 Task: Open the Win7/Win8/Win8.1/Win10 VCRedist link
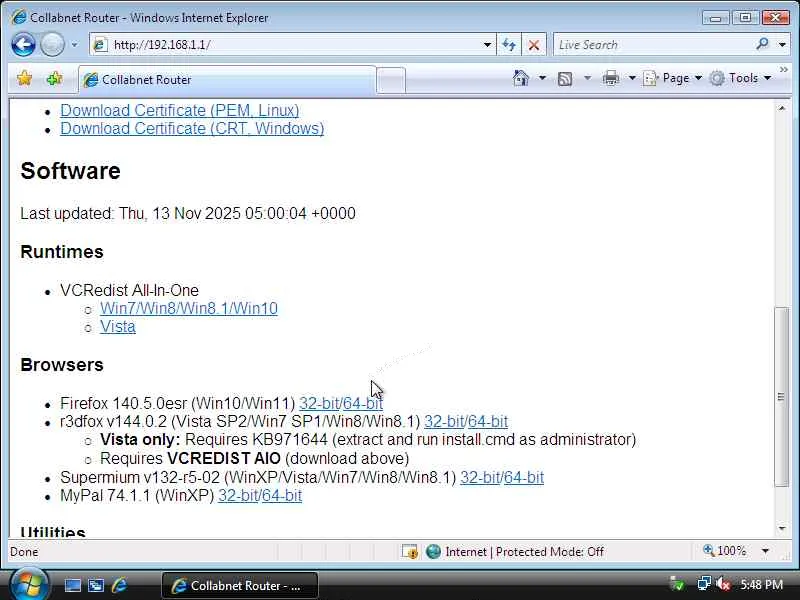189,308
